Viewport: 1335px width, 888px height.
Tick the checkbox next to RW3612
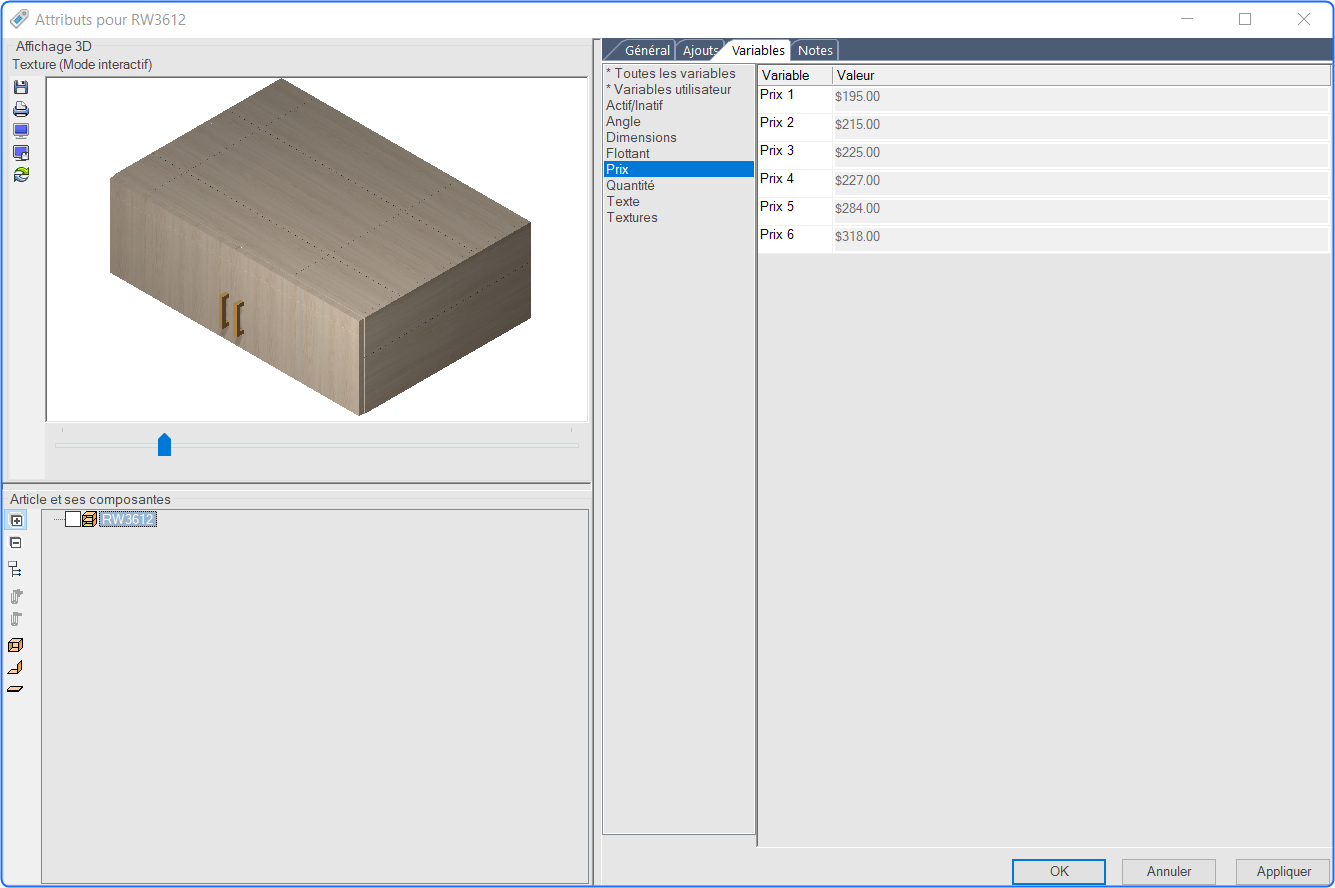[x=73, y=519]
